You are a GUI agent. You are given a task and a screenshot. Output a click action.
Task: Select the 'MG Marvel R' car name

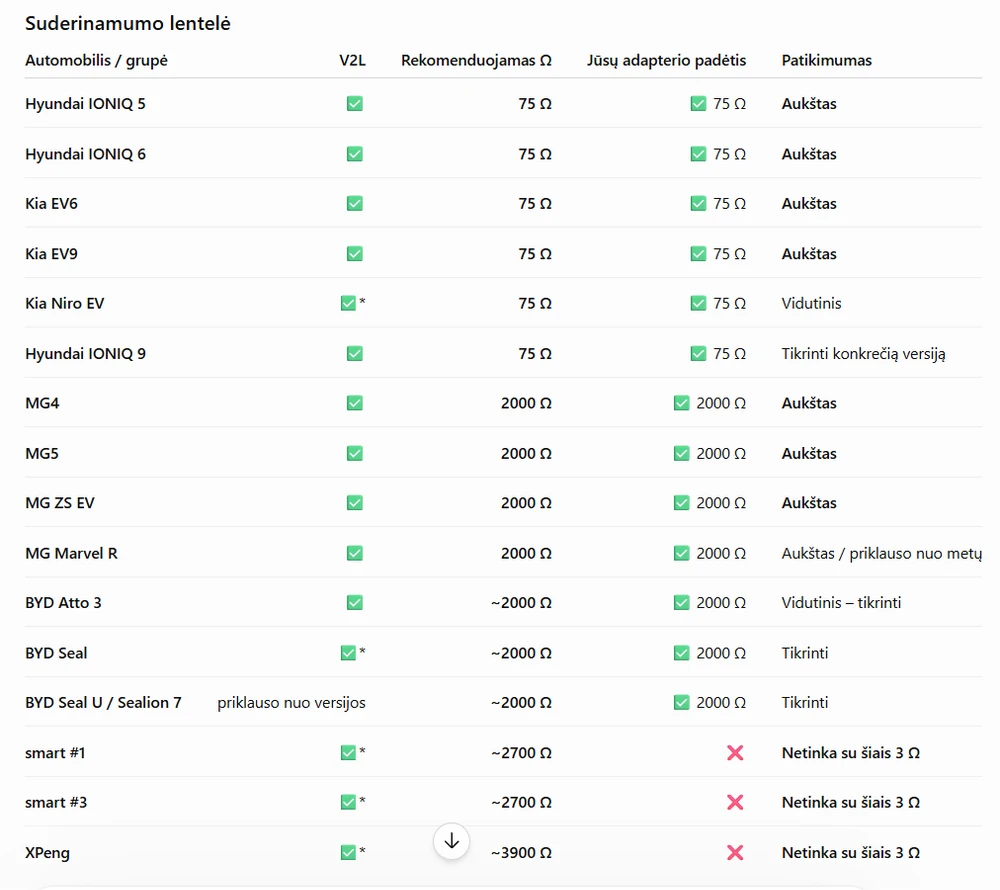coord(71,553)
